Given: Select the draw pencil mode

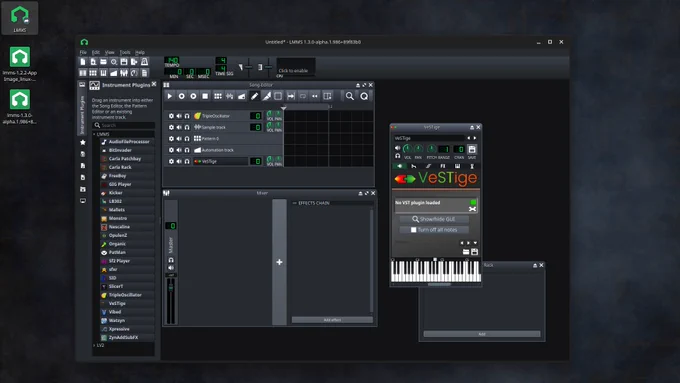Looking at the screenshot, I should click(255, 96).
